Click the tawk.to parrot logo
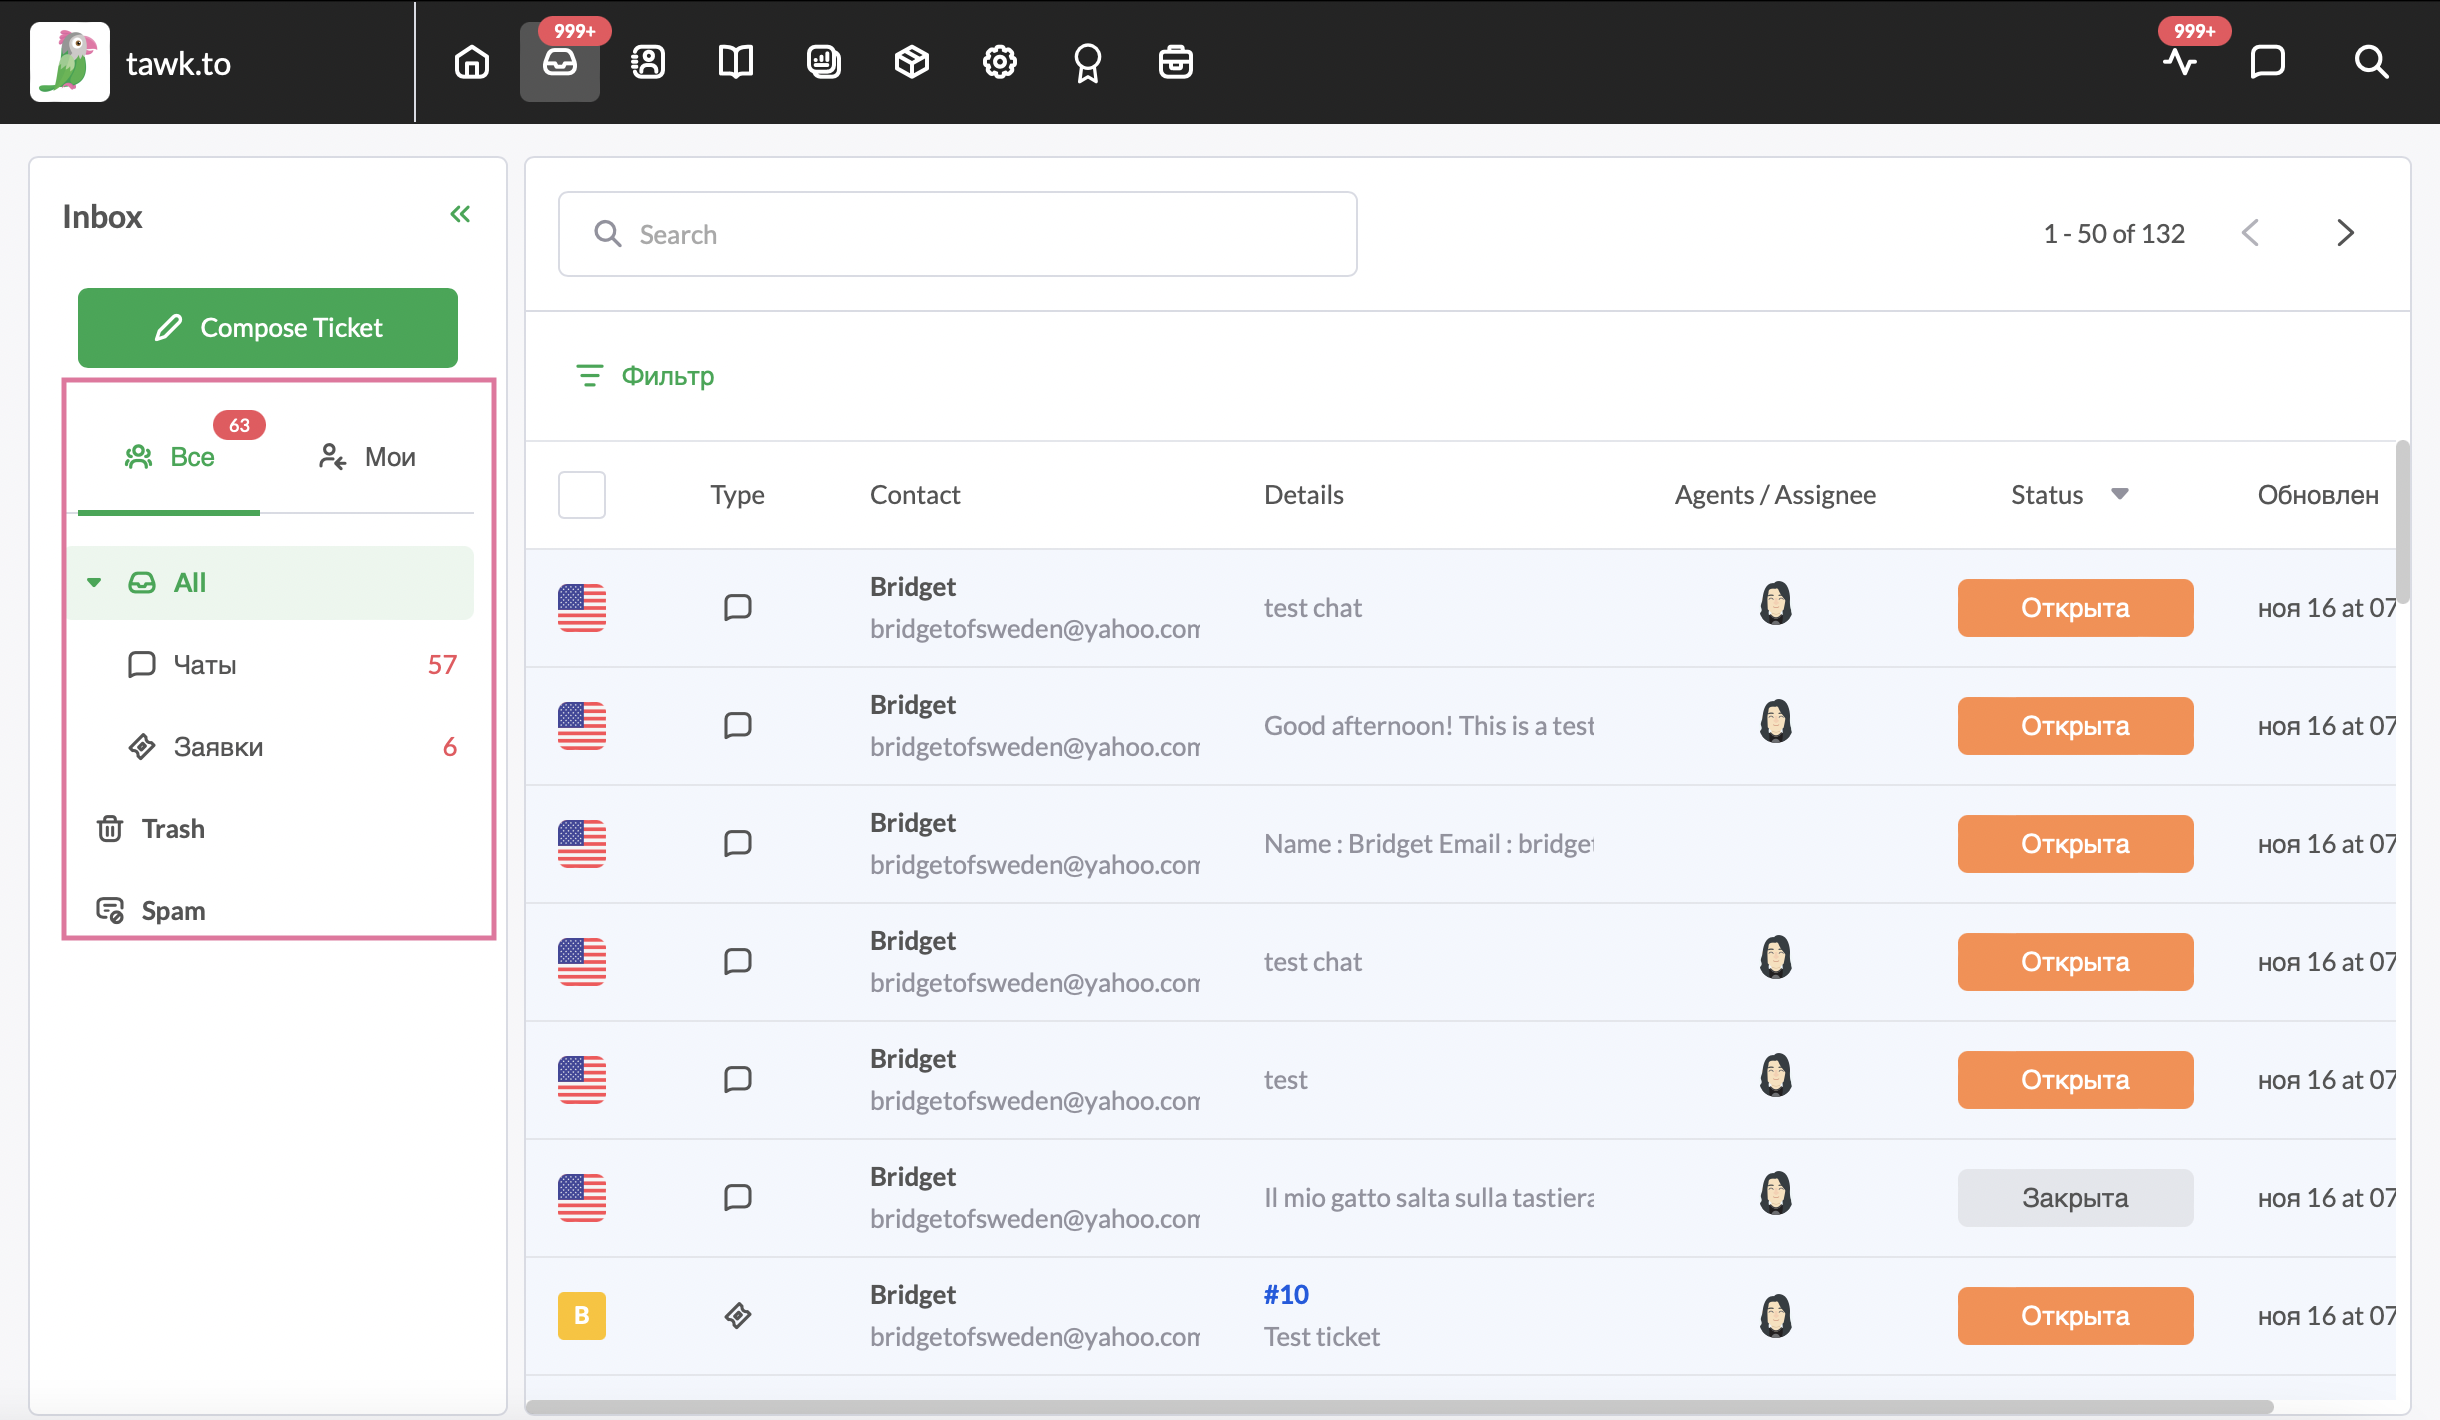2440x1420 pixels. pyautogui.click(x=70, y=62)
